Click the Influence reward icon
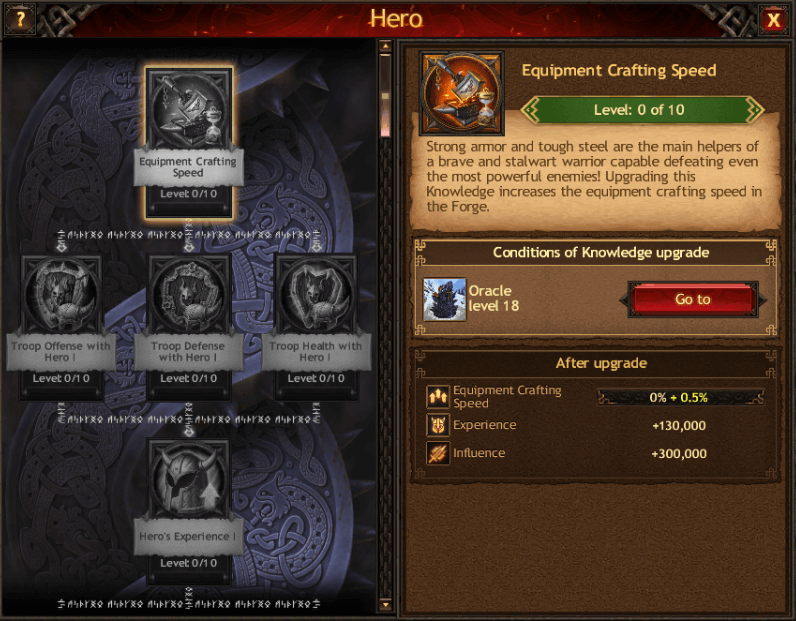The width and height of the screenshot is (796, 621). (x=438, y=453)
